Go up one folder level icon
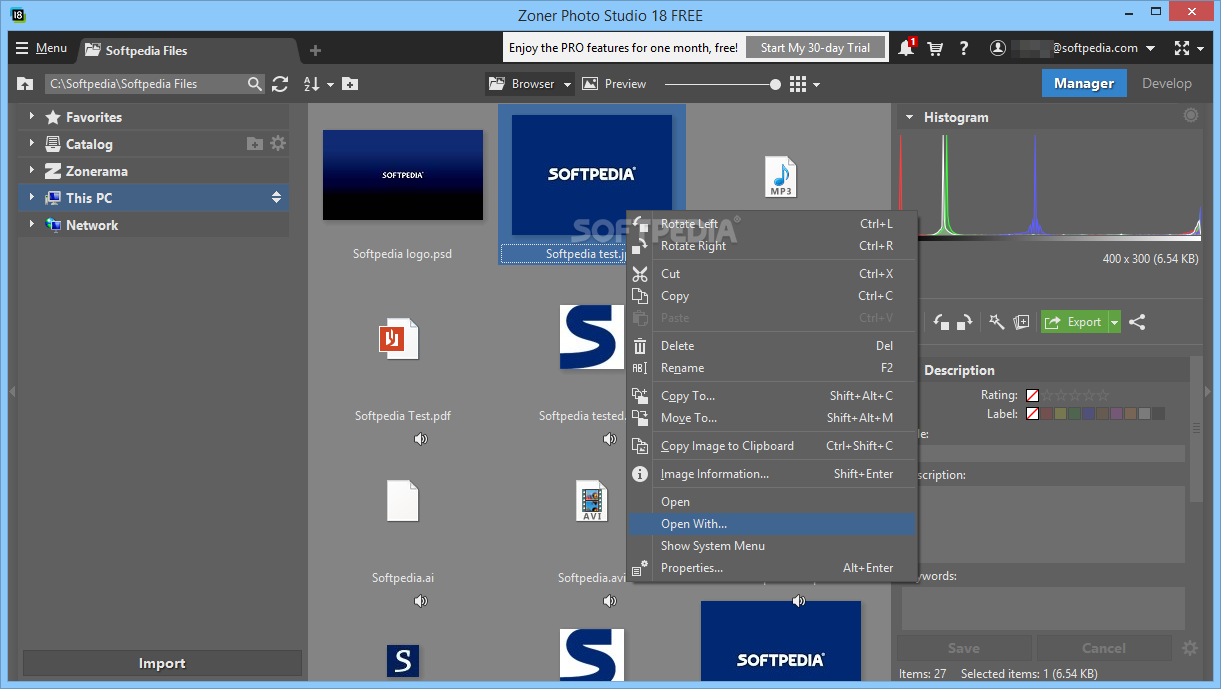Image resolution: width=1221 pixels, height=689 pixels. coord(26,84)
